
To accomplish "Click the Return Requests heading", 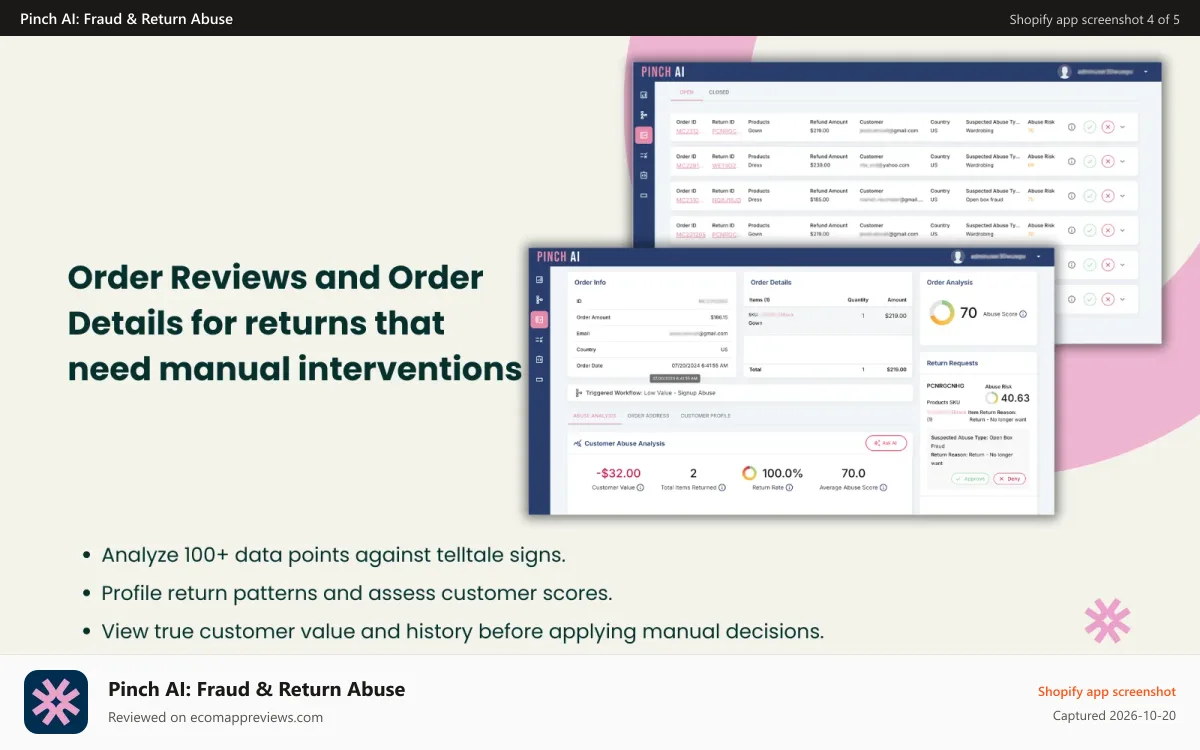I will [952, 363].
